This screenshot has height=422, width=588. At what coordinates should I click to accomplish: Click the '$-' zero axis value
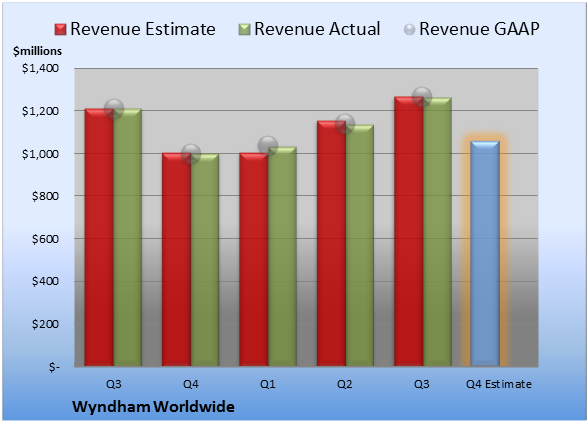point(54,367)
